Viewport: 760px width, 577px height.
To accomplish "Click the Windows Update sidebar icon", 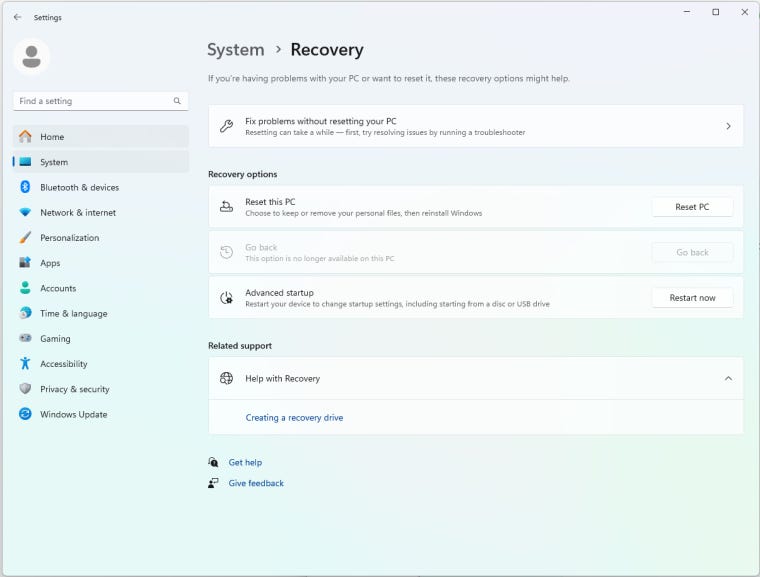I will point(25,414).
